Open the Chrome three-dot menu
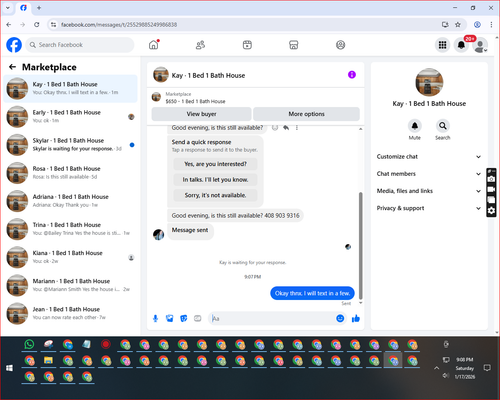 click(x=491, y=25)
